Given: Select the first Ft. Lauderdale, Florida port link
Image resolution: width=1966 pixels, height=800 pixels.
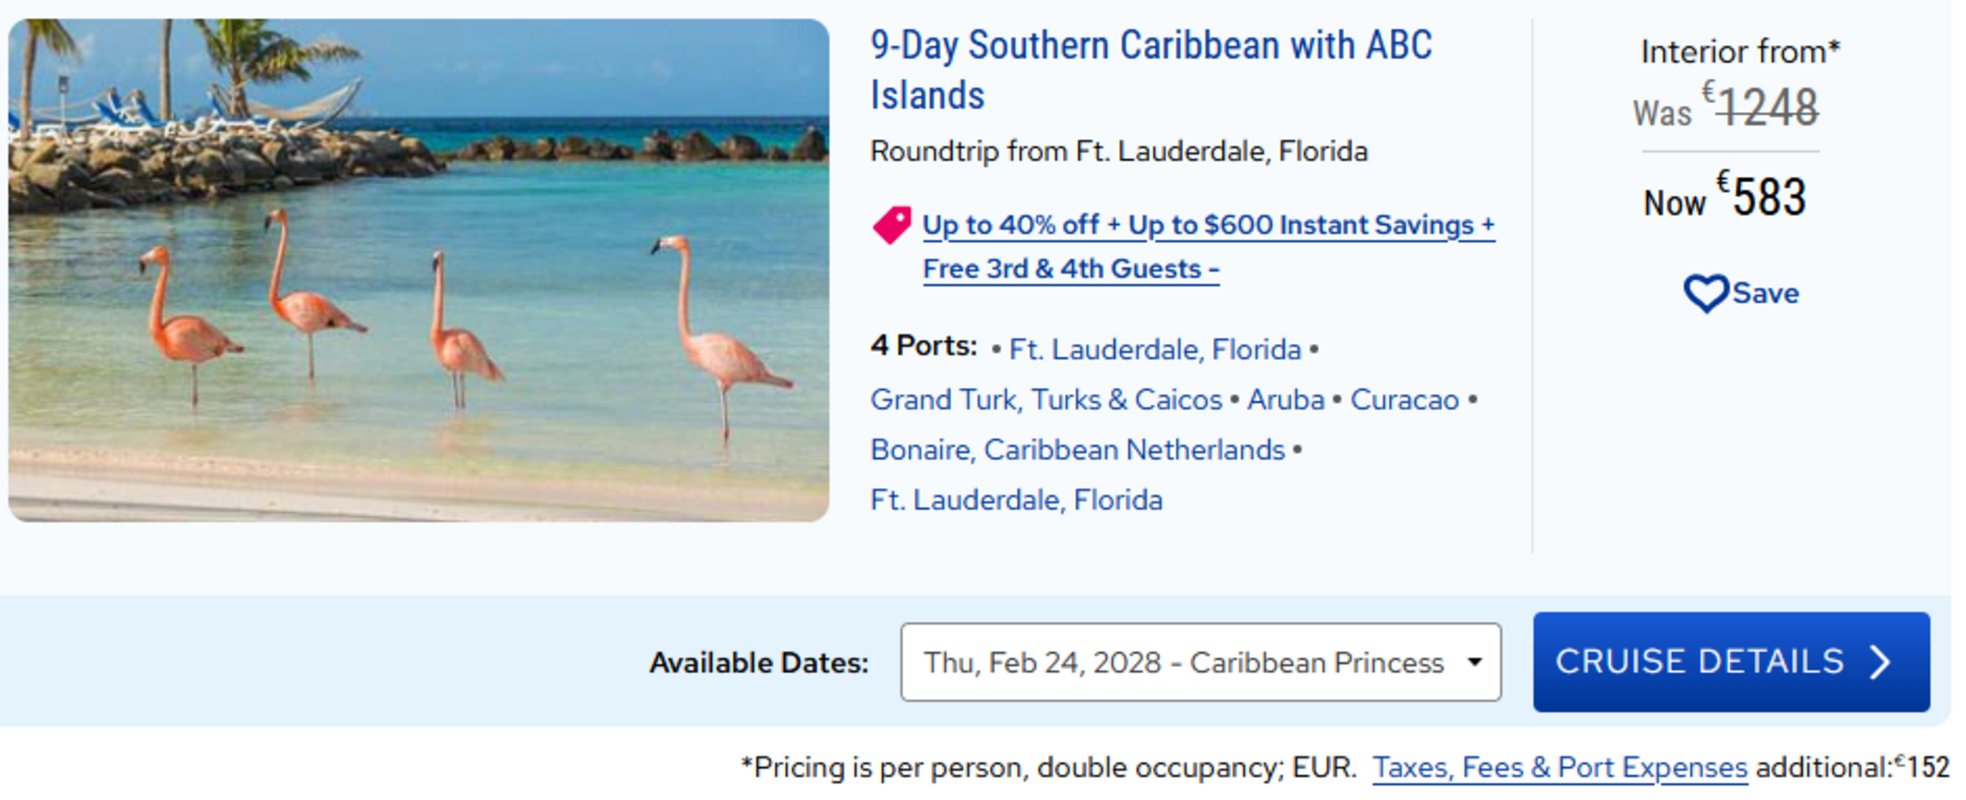Looking at the screenshot, I should point(1154,350).
